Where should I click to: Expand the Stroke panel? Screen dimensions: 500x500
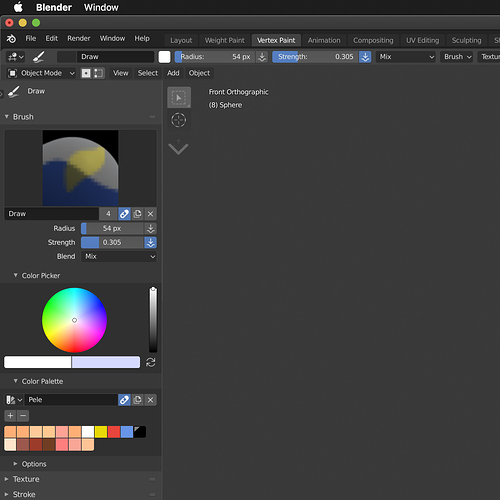point(6,494)
